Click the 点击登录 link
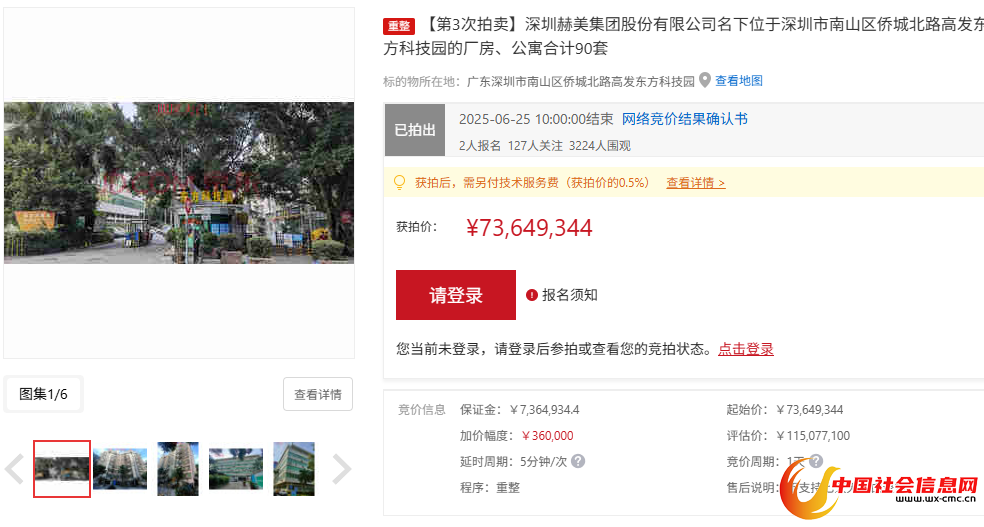Image resolution: width=984 pixels, height=527 pixels. tap(745, 349)
